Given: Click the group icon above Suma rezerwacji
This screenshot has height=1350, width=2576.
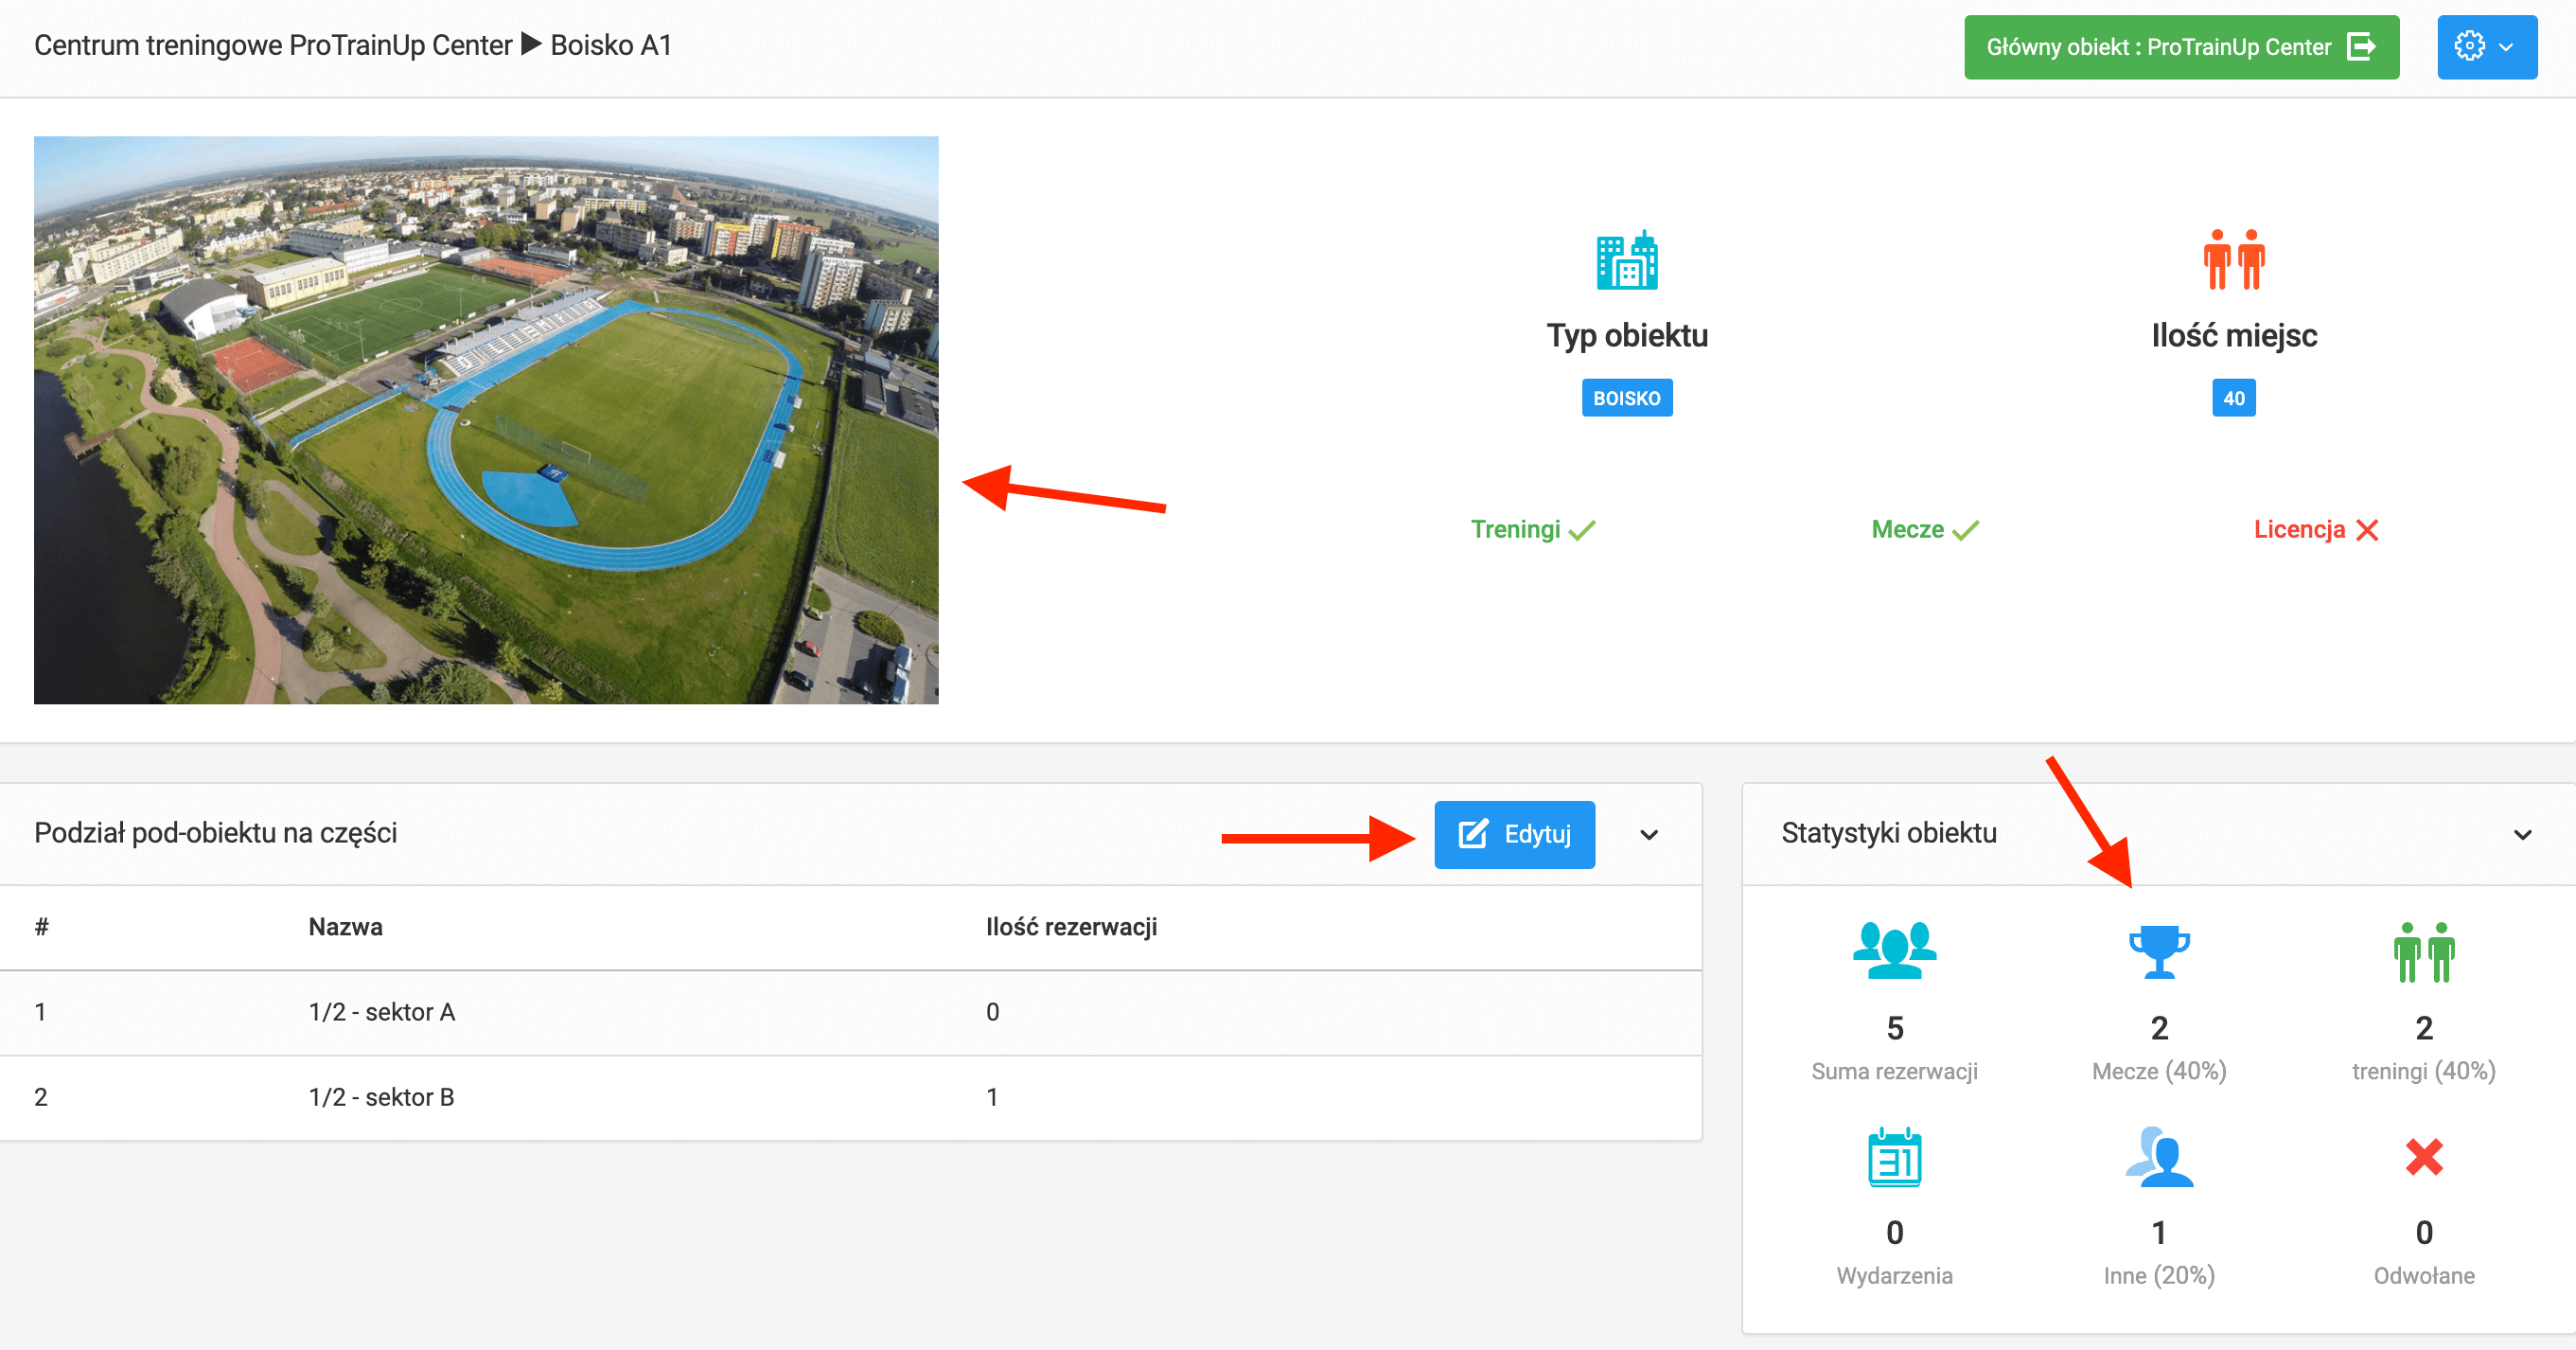Looking at the screenshot, I should point(1894,950).
